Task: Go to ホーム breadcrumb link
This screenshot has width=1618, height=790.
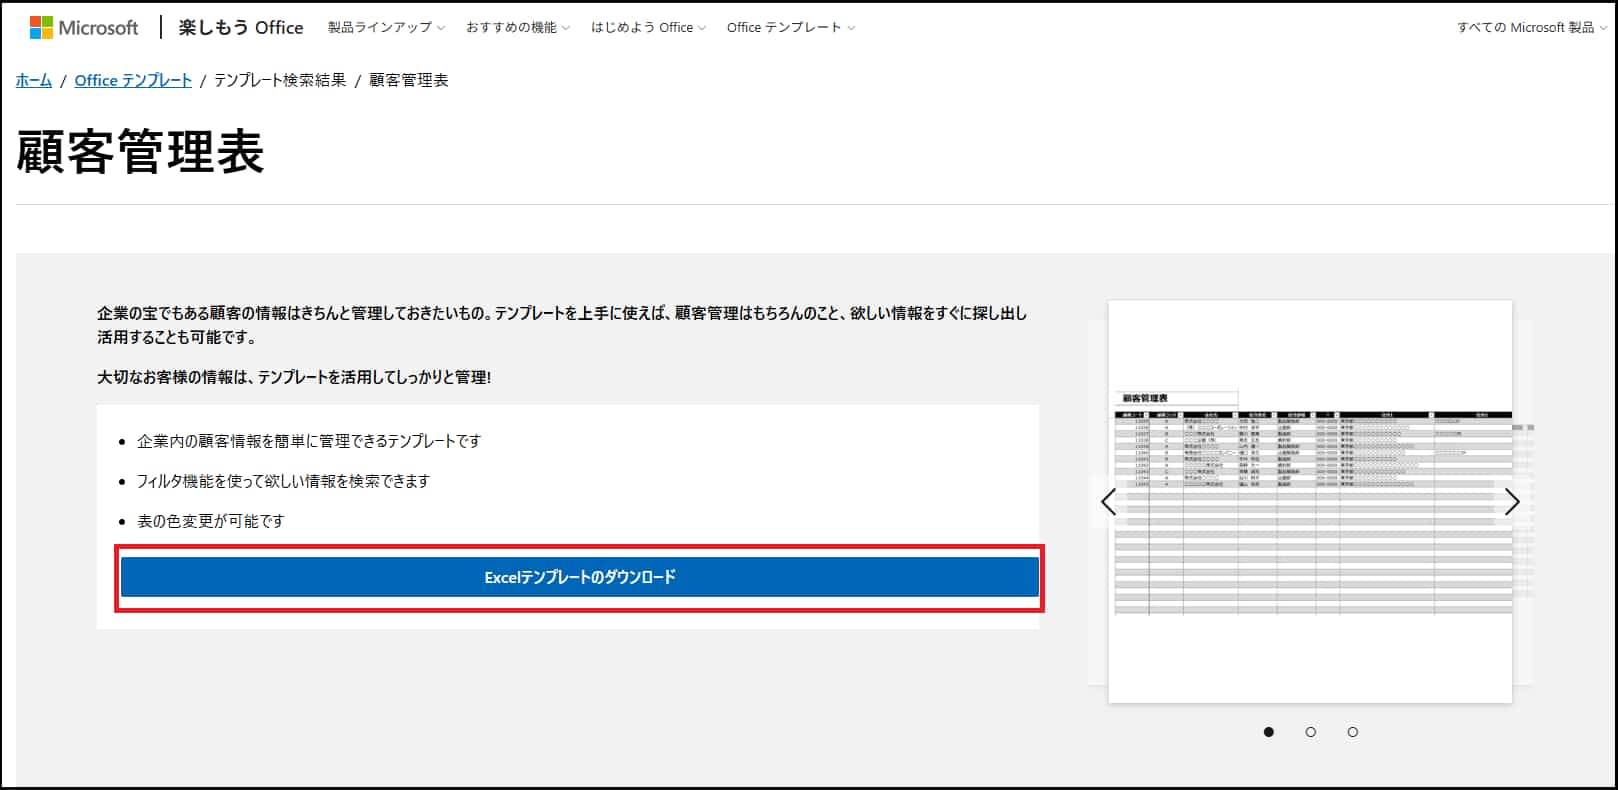Action: [x=34, y=80]
